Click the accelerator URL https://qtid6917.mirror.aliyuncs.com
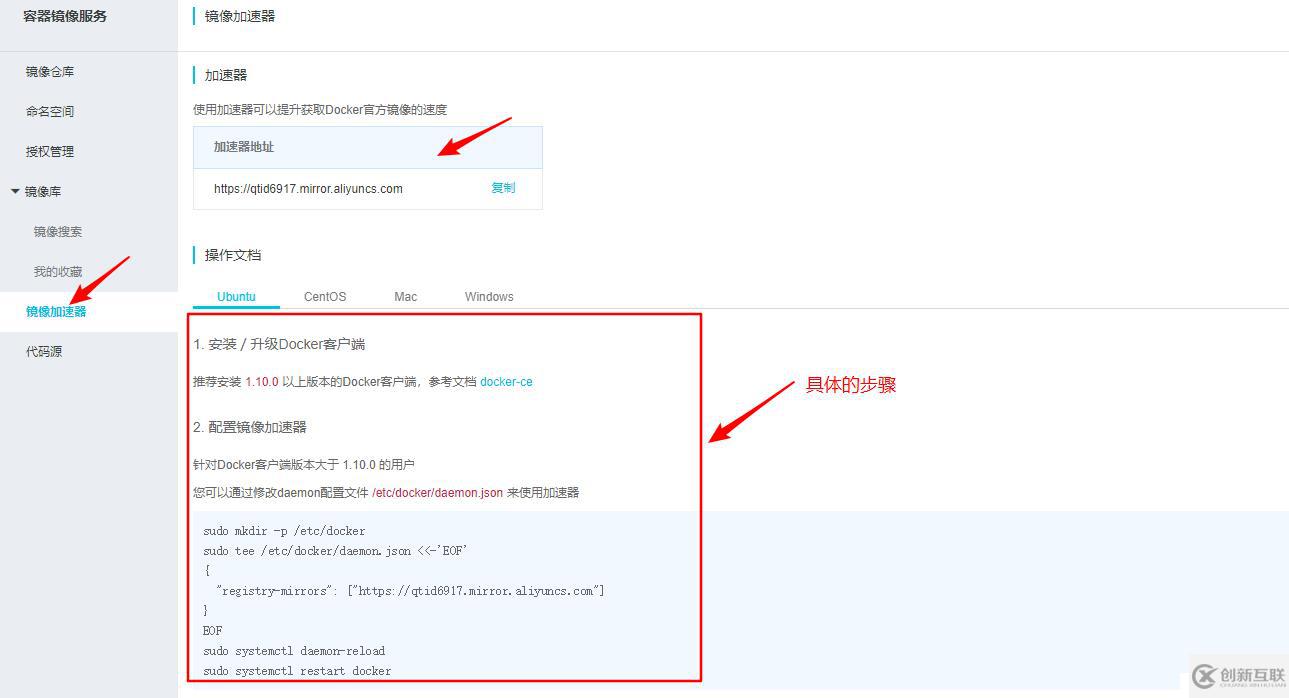1289x698 pixels. pyautogui.click(x=308, y=189)
